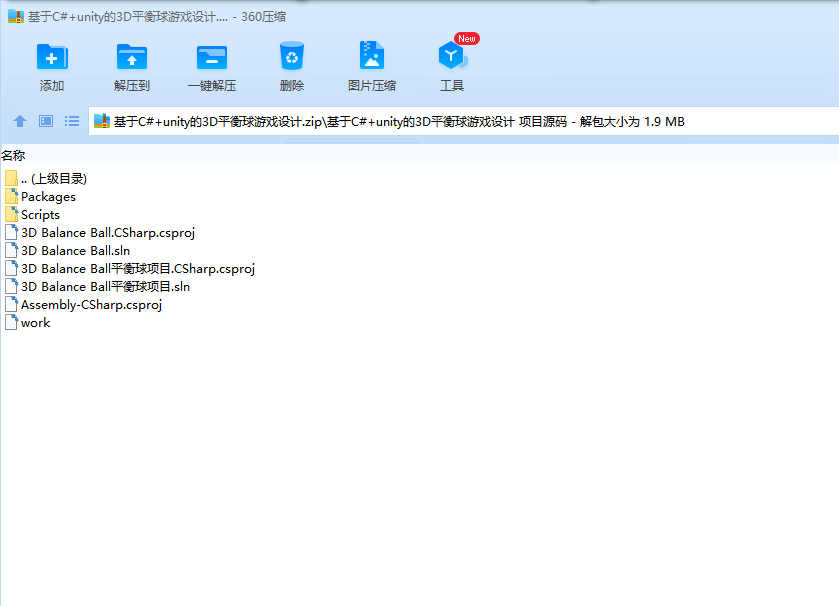
Task: Click the Scripts folder icon
Action: point(11,214)
